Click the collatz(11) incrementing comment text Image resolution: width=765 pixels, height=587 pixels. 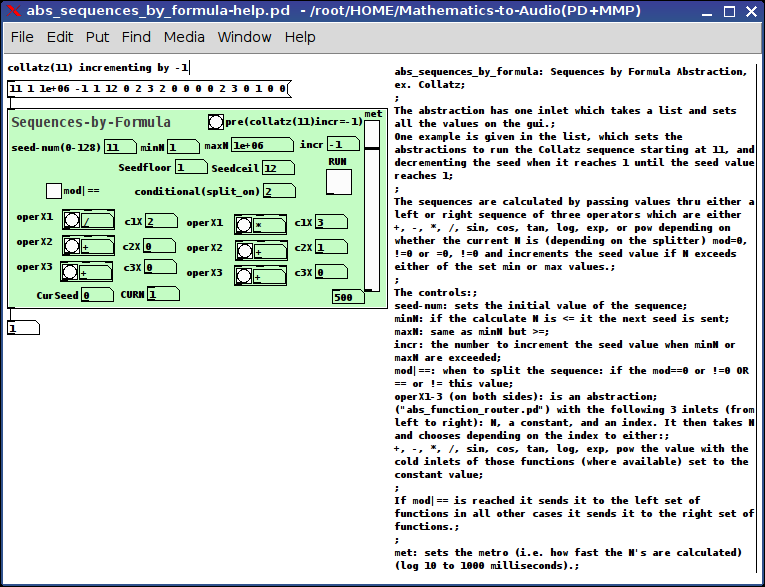pos(98,67)
